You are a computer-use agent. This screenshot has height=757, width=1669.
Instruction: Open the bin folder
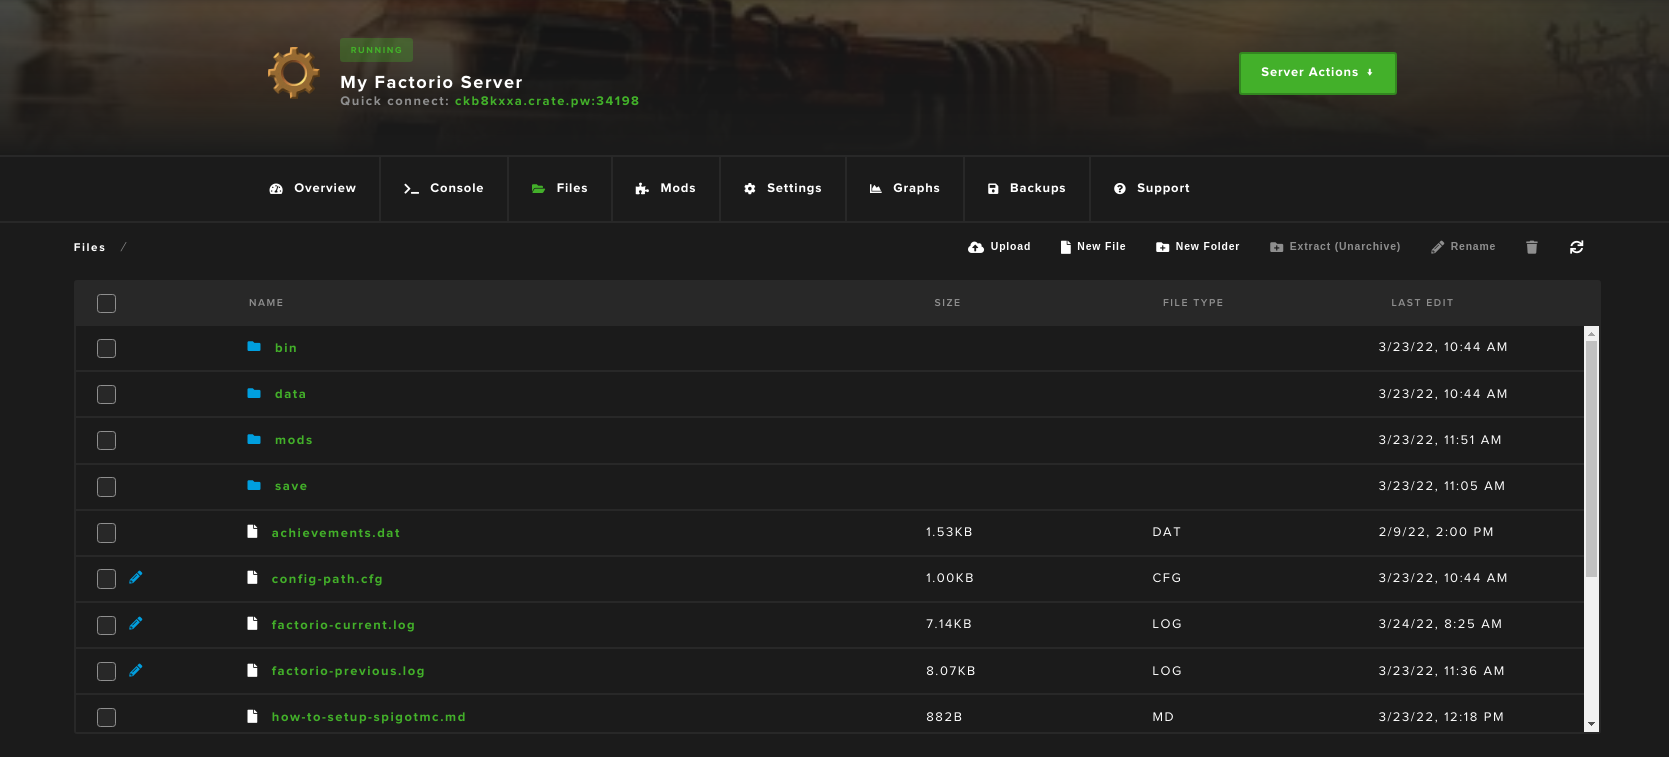coord(286,348)
